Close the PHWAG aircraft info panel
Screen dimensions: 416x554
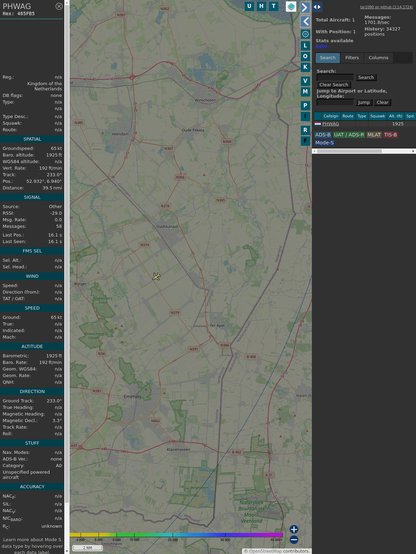pyautogui.click(x=59, y=6)
